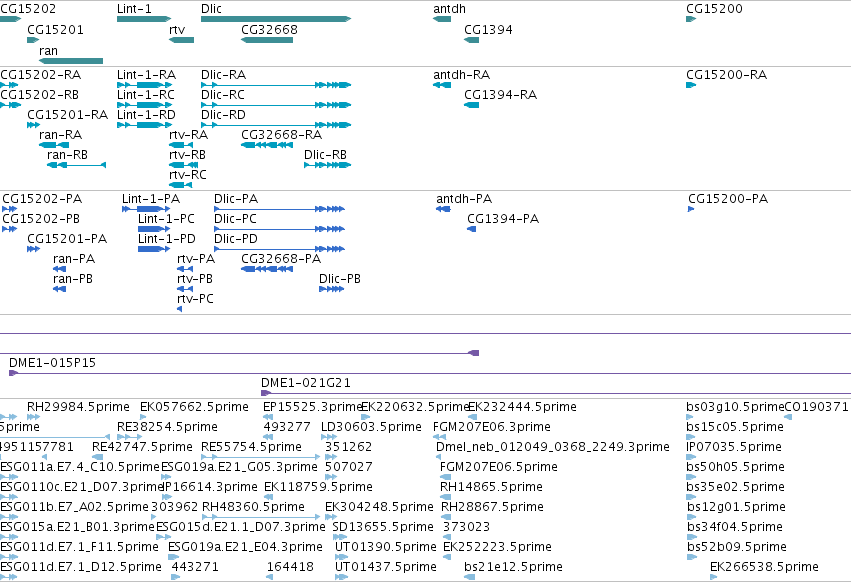Select the Dlic-PA protein feature
The image size is (851, 582).
279,209
